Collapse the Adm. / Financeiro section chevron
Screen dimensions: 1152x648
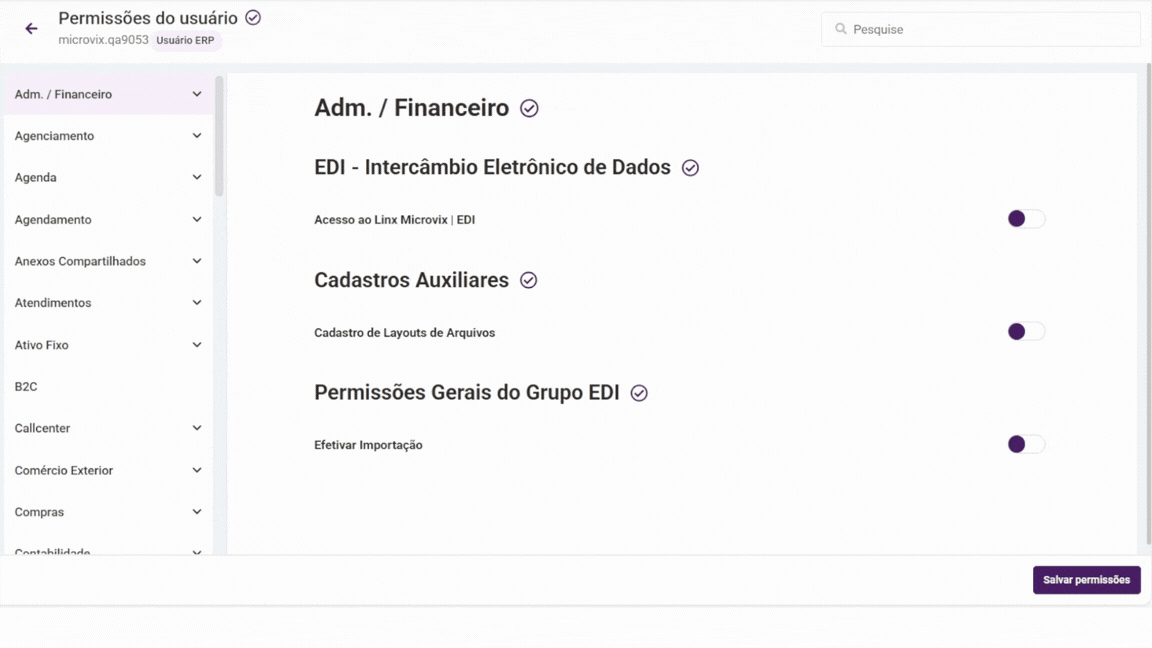pyautogui.click(x=197, y=94)
